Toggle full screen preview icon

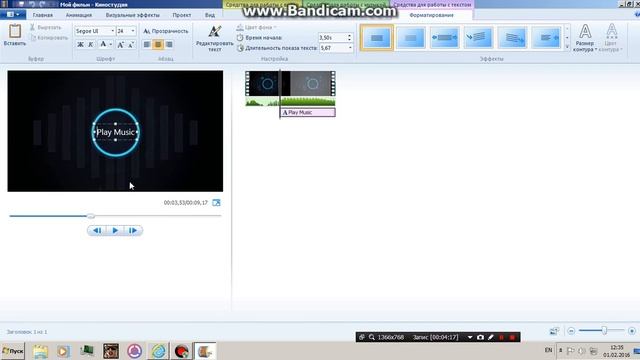pyautogui.click(x=216, y=202)
